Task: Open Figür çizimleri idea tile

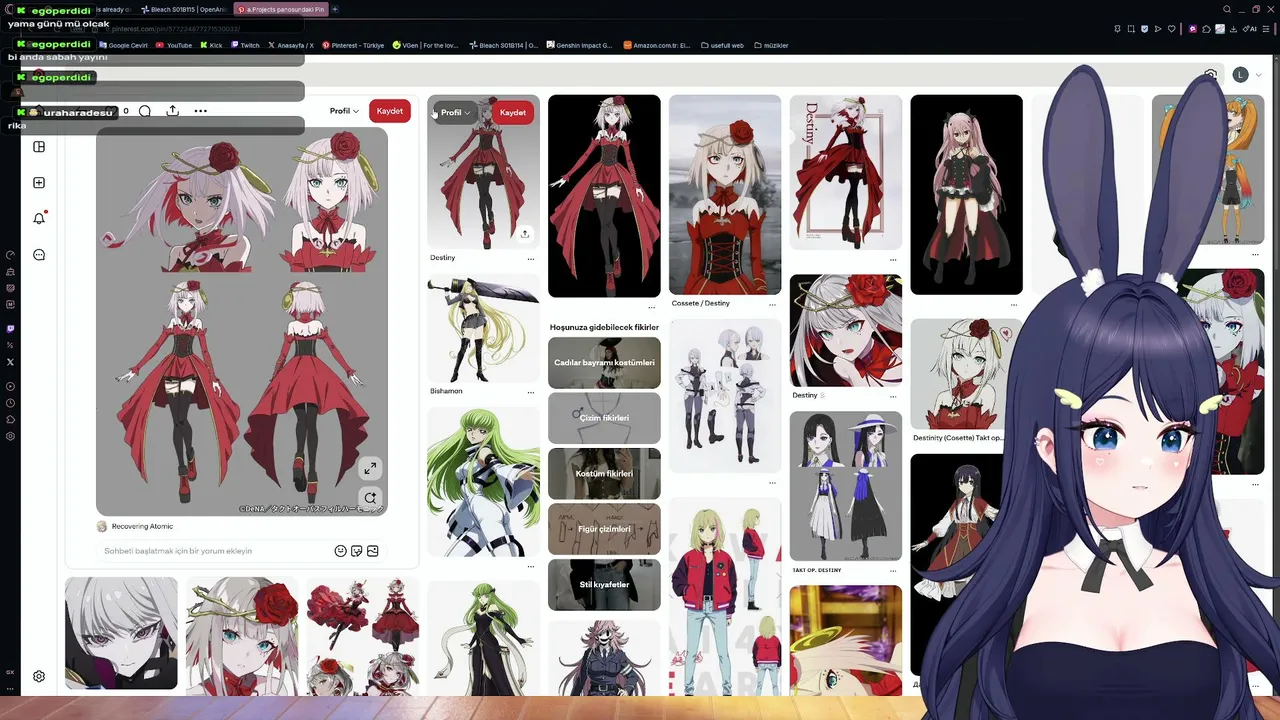Action: click(x=604, y=529)
